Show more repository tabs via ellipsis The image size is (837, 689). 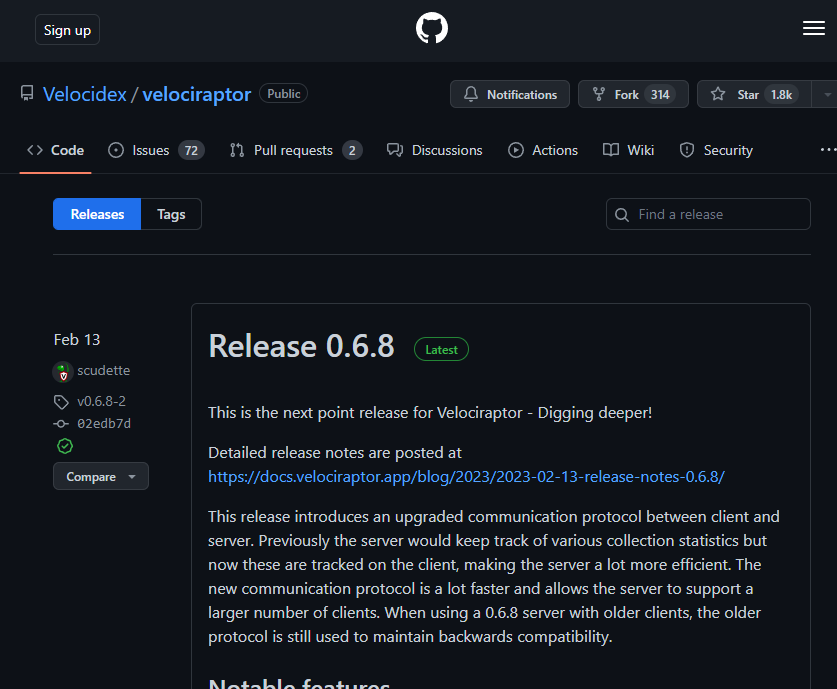pyautogui.click(x=828, y=150)
